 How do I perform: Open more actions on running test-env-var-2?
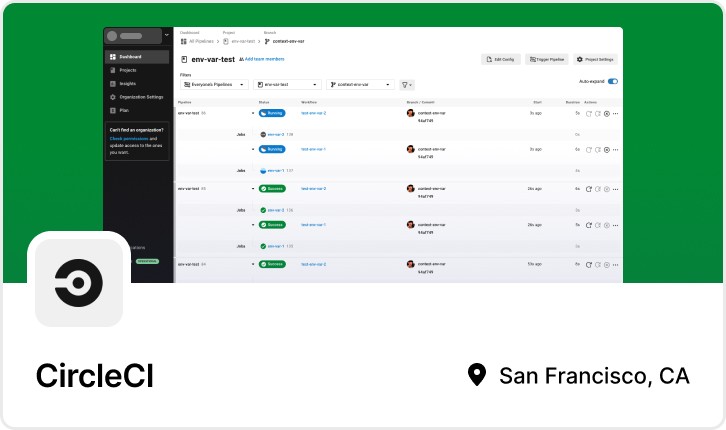615,113
